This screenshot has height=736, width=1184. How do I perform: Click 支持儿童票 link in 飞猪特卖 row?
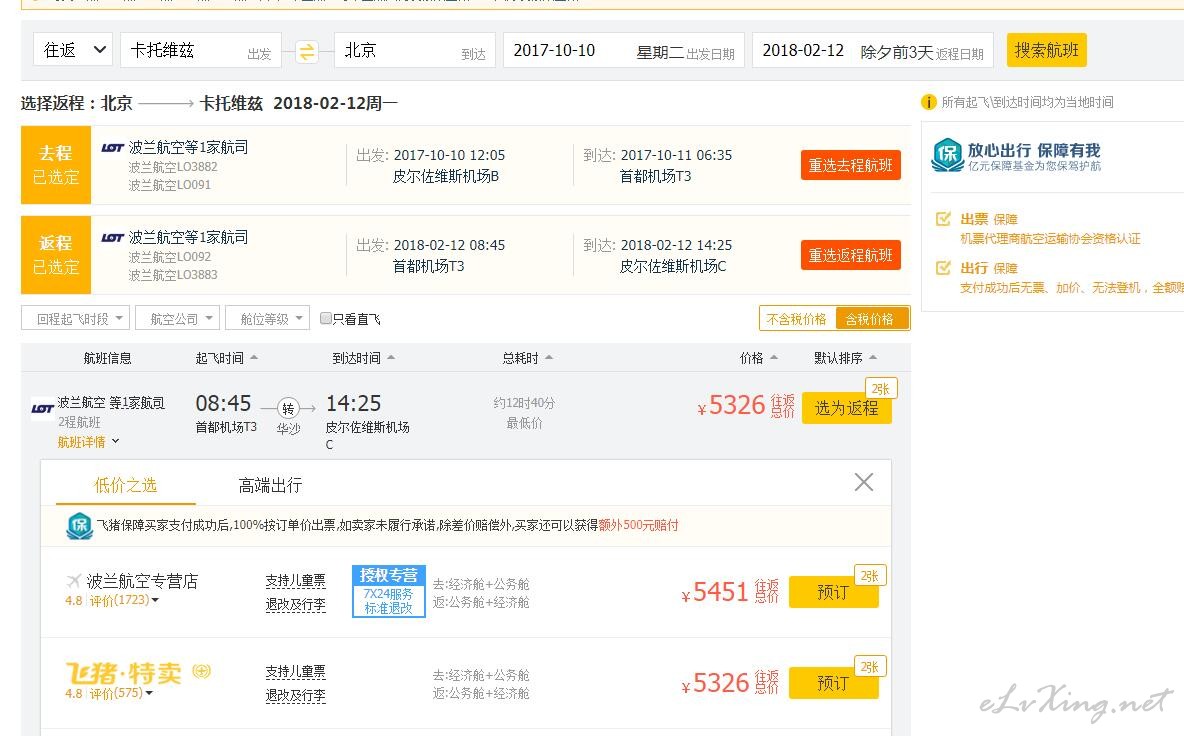(x=295, y=672)
